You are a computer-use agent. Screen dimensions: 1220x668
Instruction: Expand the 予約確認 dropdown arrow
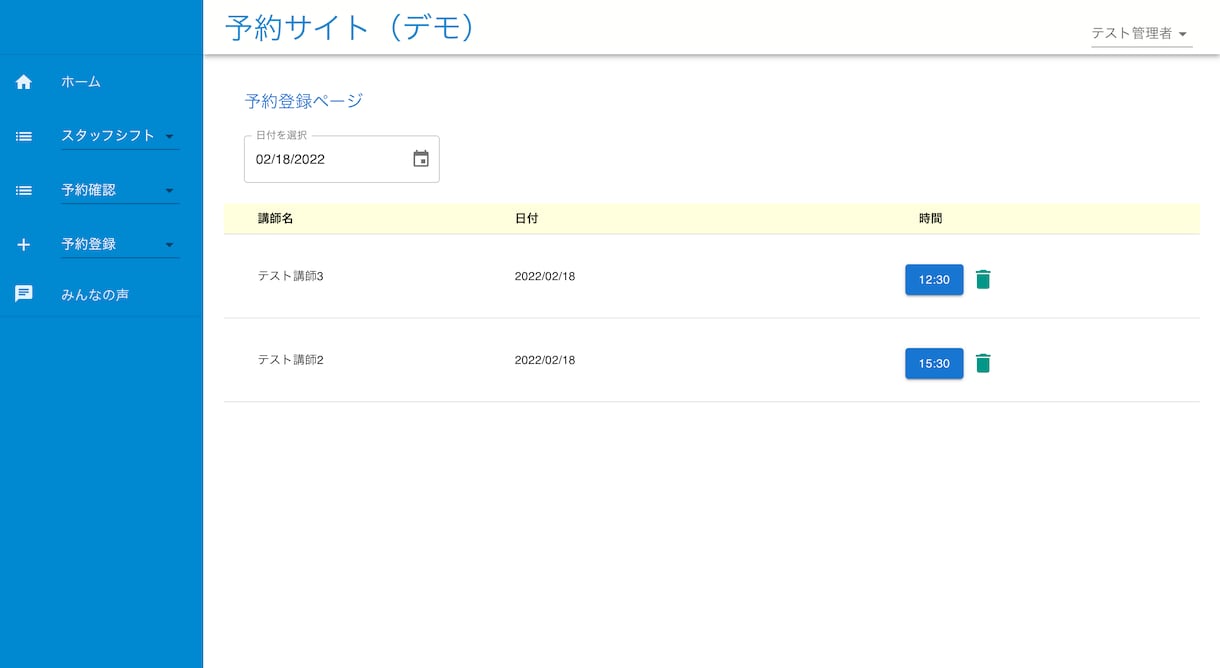(x=168, y=190)
